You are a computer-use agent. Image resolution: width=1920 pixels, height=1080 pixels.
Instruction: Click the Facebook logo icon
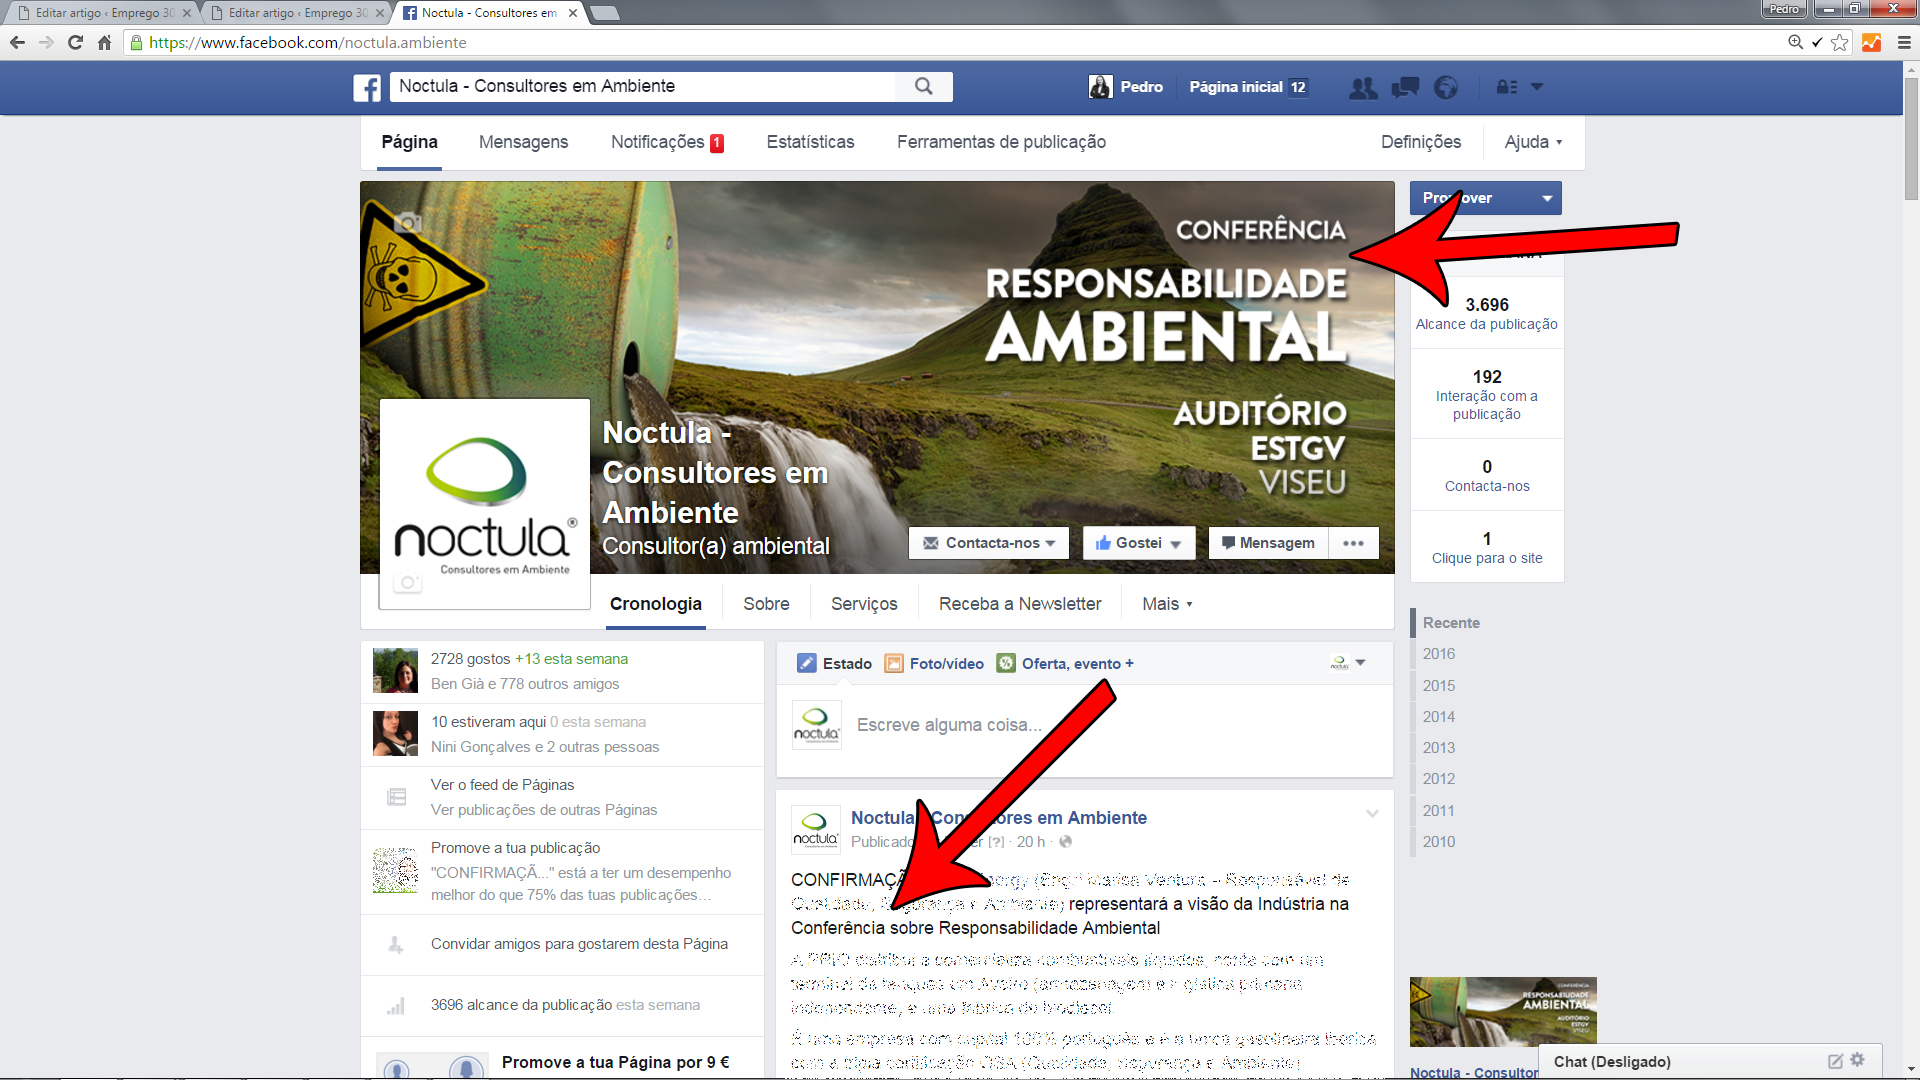click(x=367, y=87)
